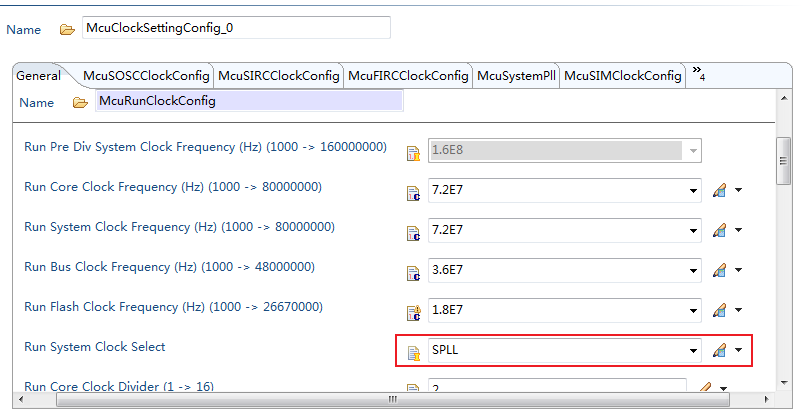The image size is (805, 419).
Task: Click the Run System Clock Frequency calc icon
Action: pyautogui.click(x=413, y=233)
